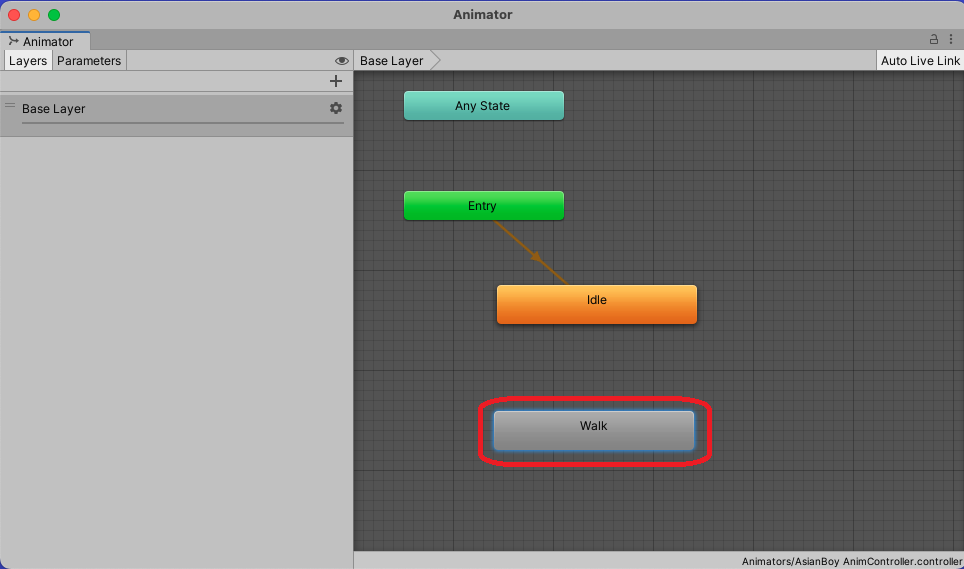Toggle Auto Live Link
Image resolution: width=964 pixels, height=569 pixels.
click(920, 61)
